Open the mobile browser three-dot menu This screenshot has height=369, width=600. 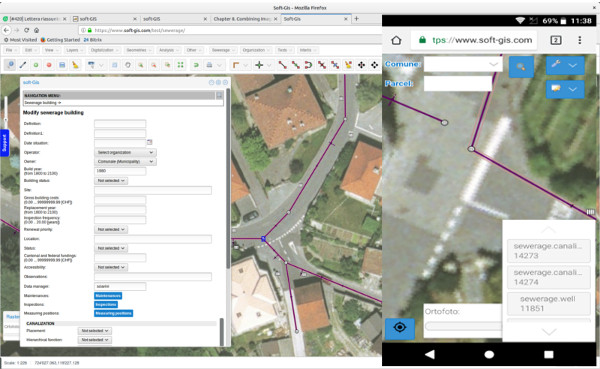(x=580, y=40)
